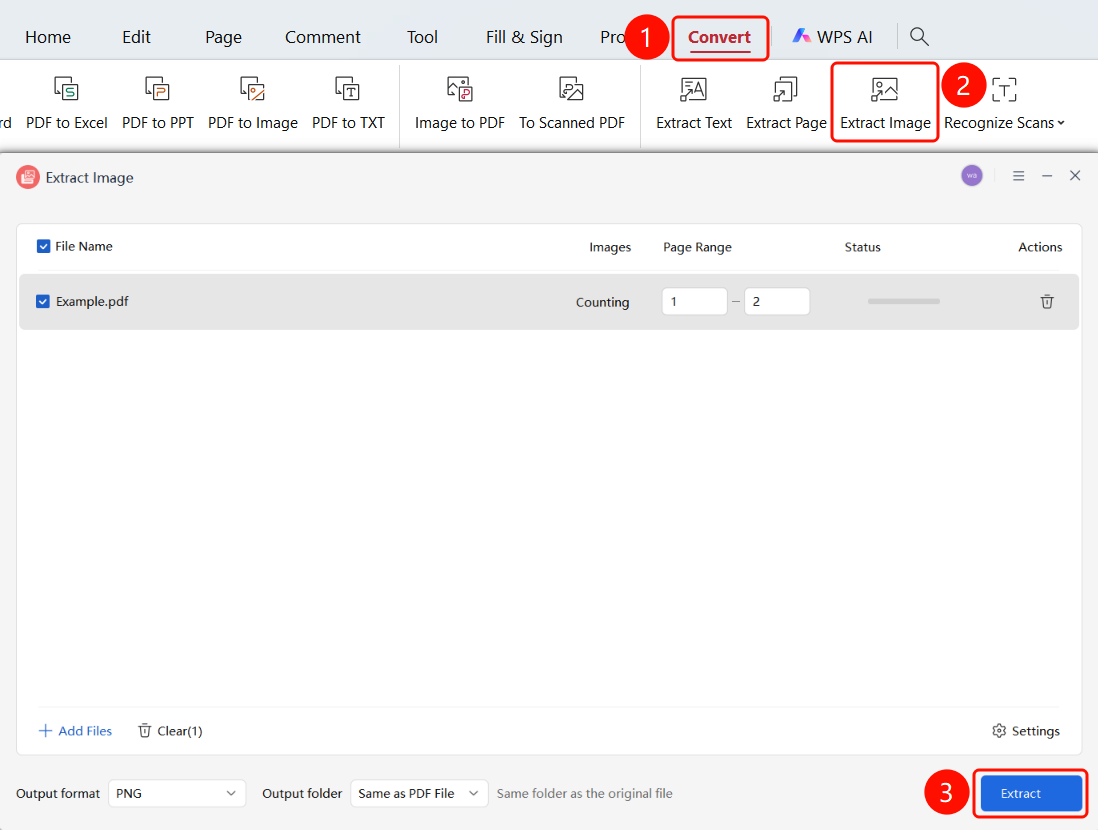
Task: Uncheck the Example.pdf file checkbox
Action: point(43,301)
